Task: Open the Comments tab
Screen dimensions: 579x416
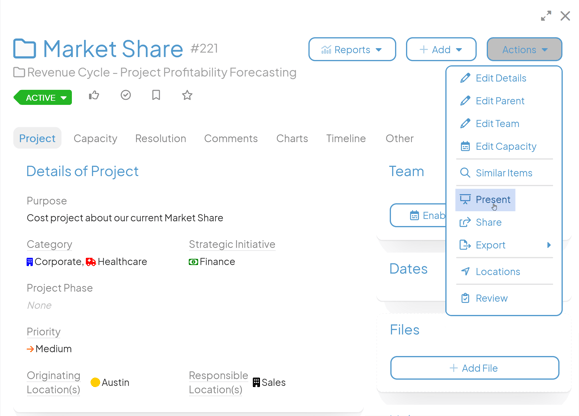Action: [x=231, y=138]
